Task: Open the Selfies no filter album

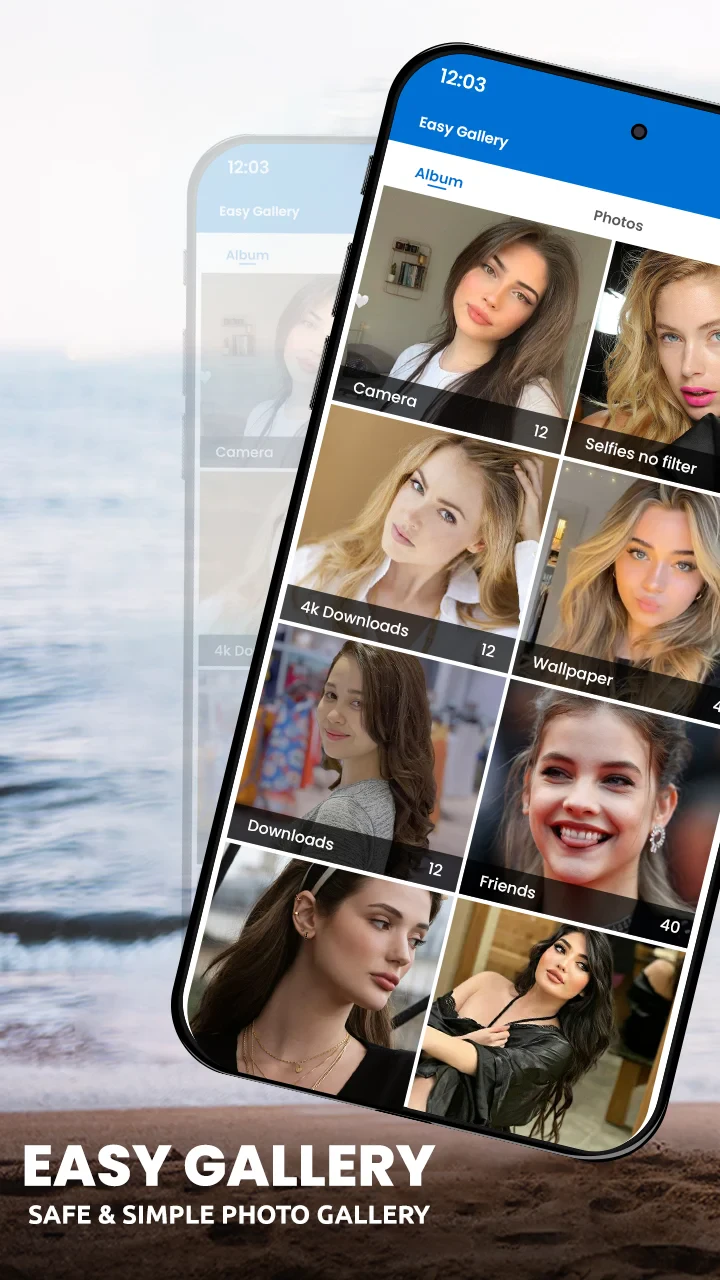Action: click(655, 360)
